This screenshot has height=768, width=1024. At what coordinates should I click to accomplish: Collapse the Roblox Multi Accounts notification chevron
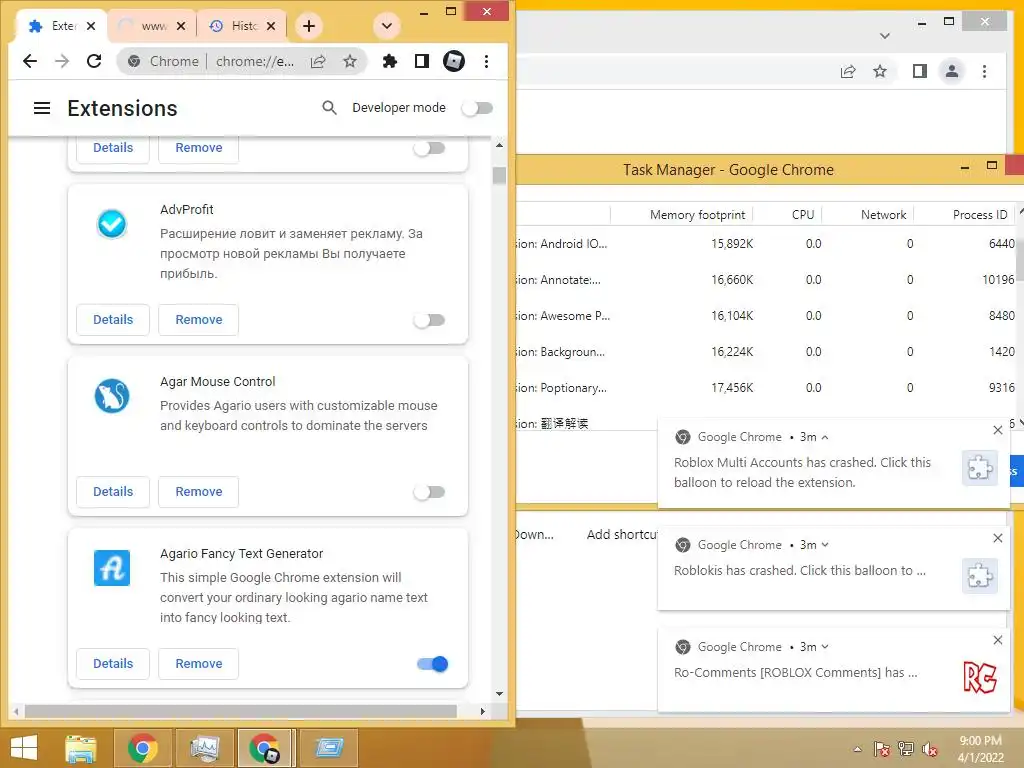(x=825, y=437)
